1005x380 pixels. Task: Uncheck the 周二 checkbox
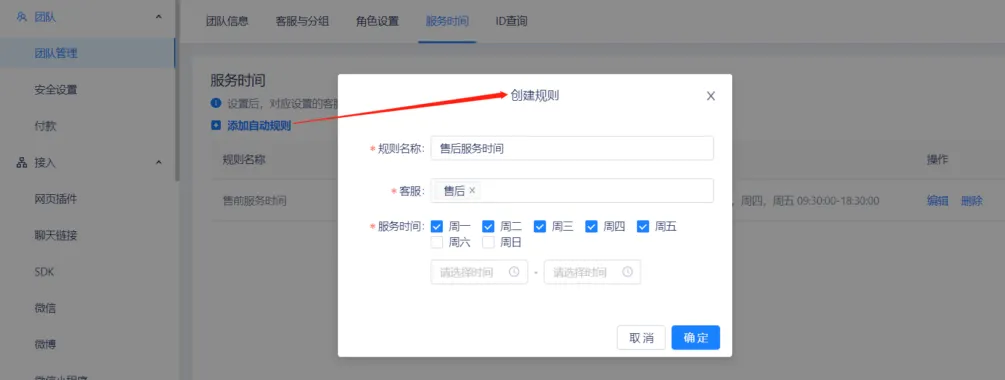coord(488,226)
